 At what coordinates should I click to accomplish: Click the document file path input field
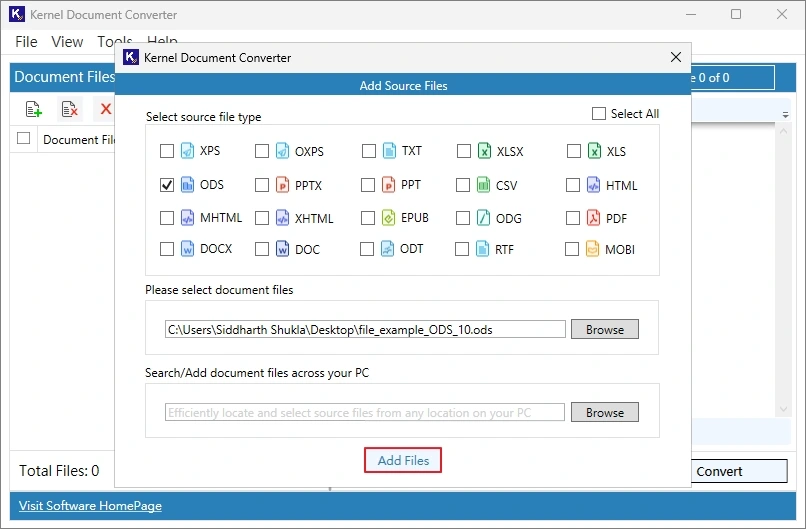pos(365,330)
